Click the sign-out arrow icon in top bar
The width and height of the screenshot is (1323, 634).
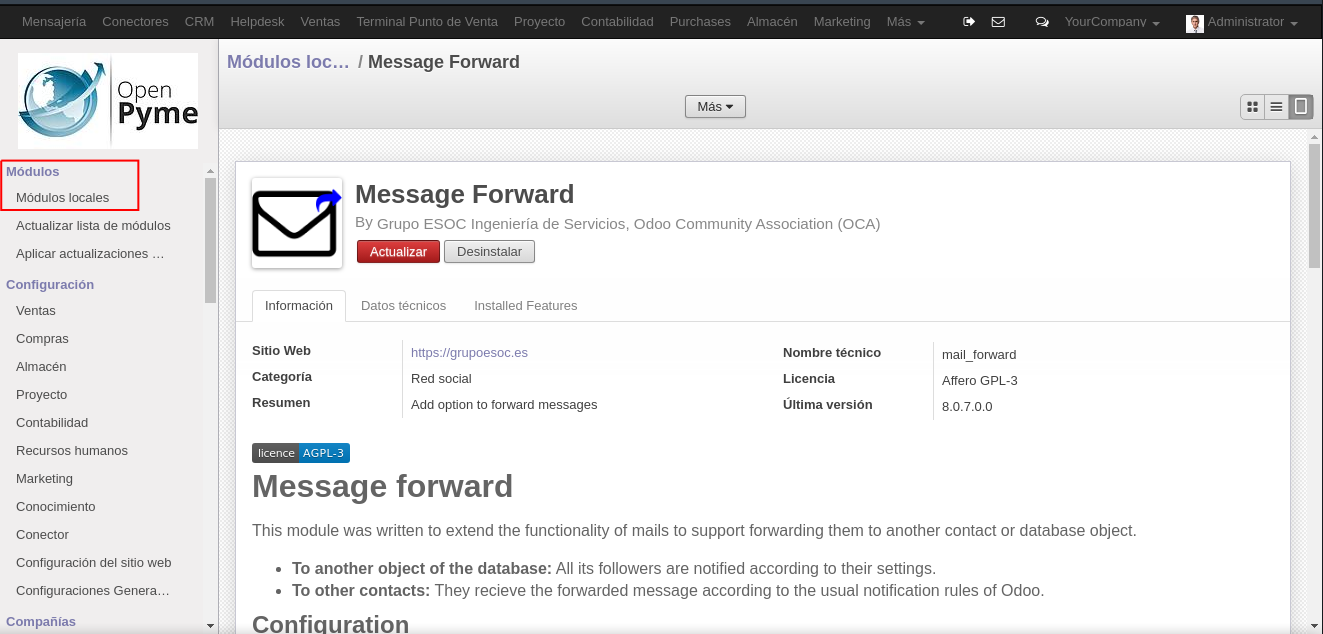point(968,22)
